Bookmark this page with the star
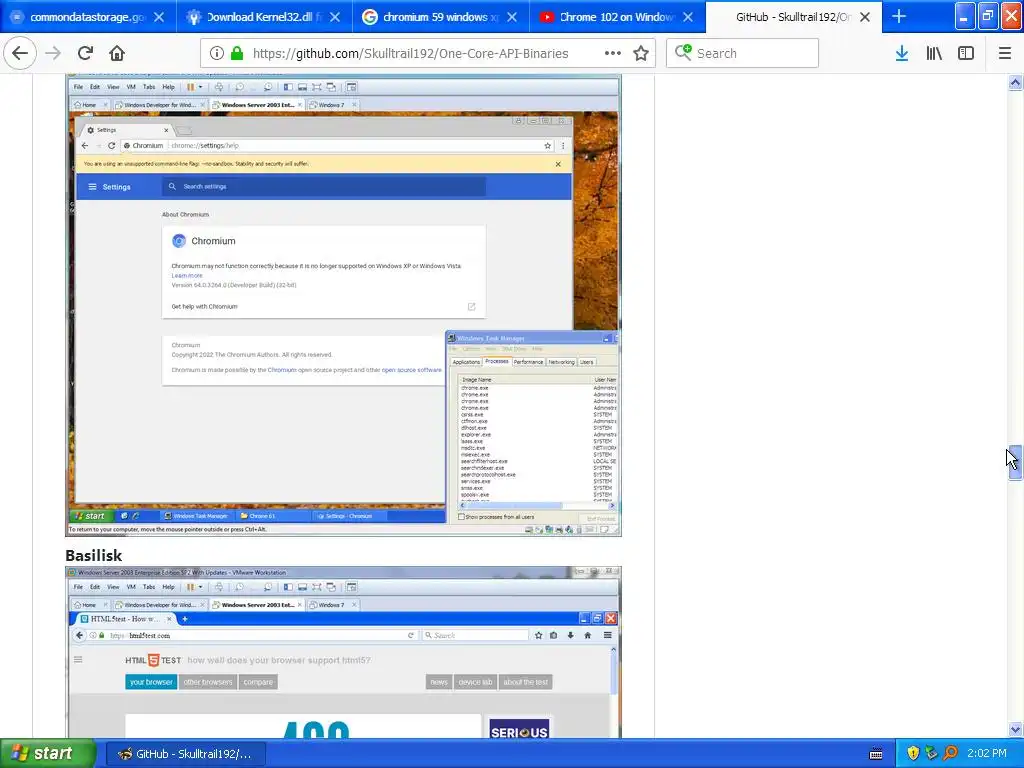1024x768 pixels. coord(641,53)
